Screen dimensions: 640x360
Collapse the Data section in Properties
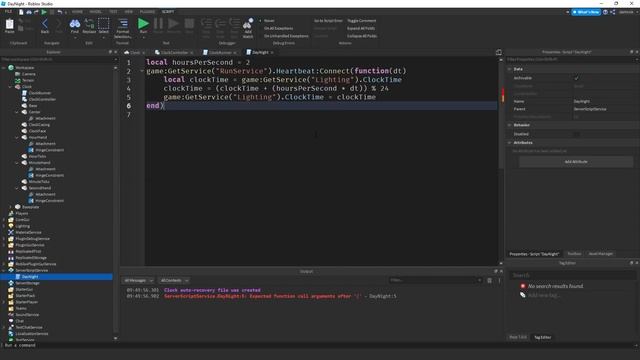click(x=509, y=69)
